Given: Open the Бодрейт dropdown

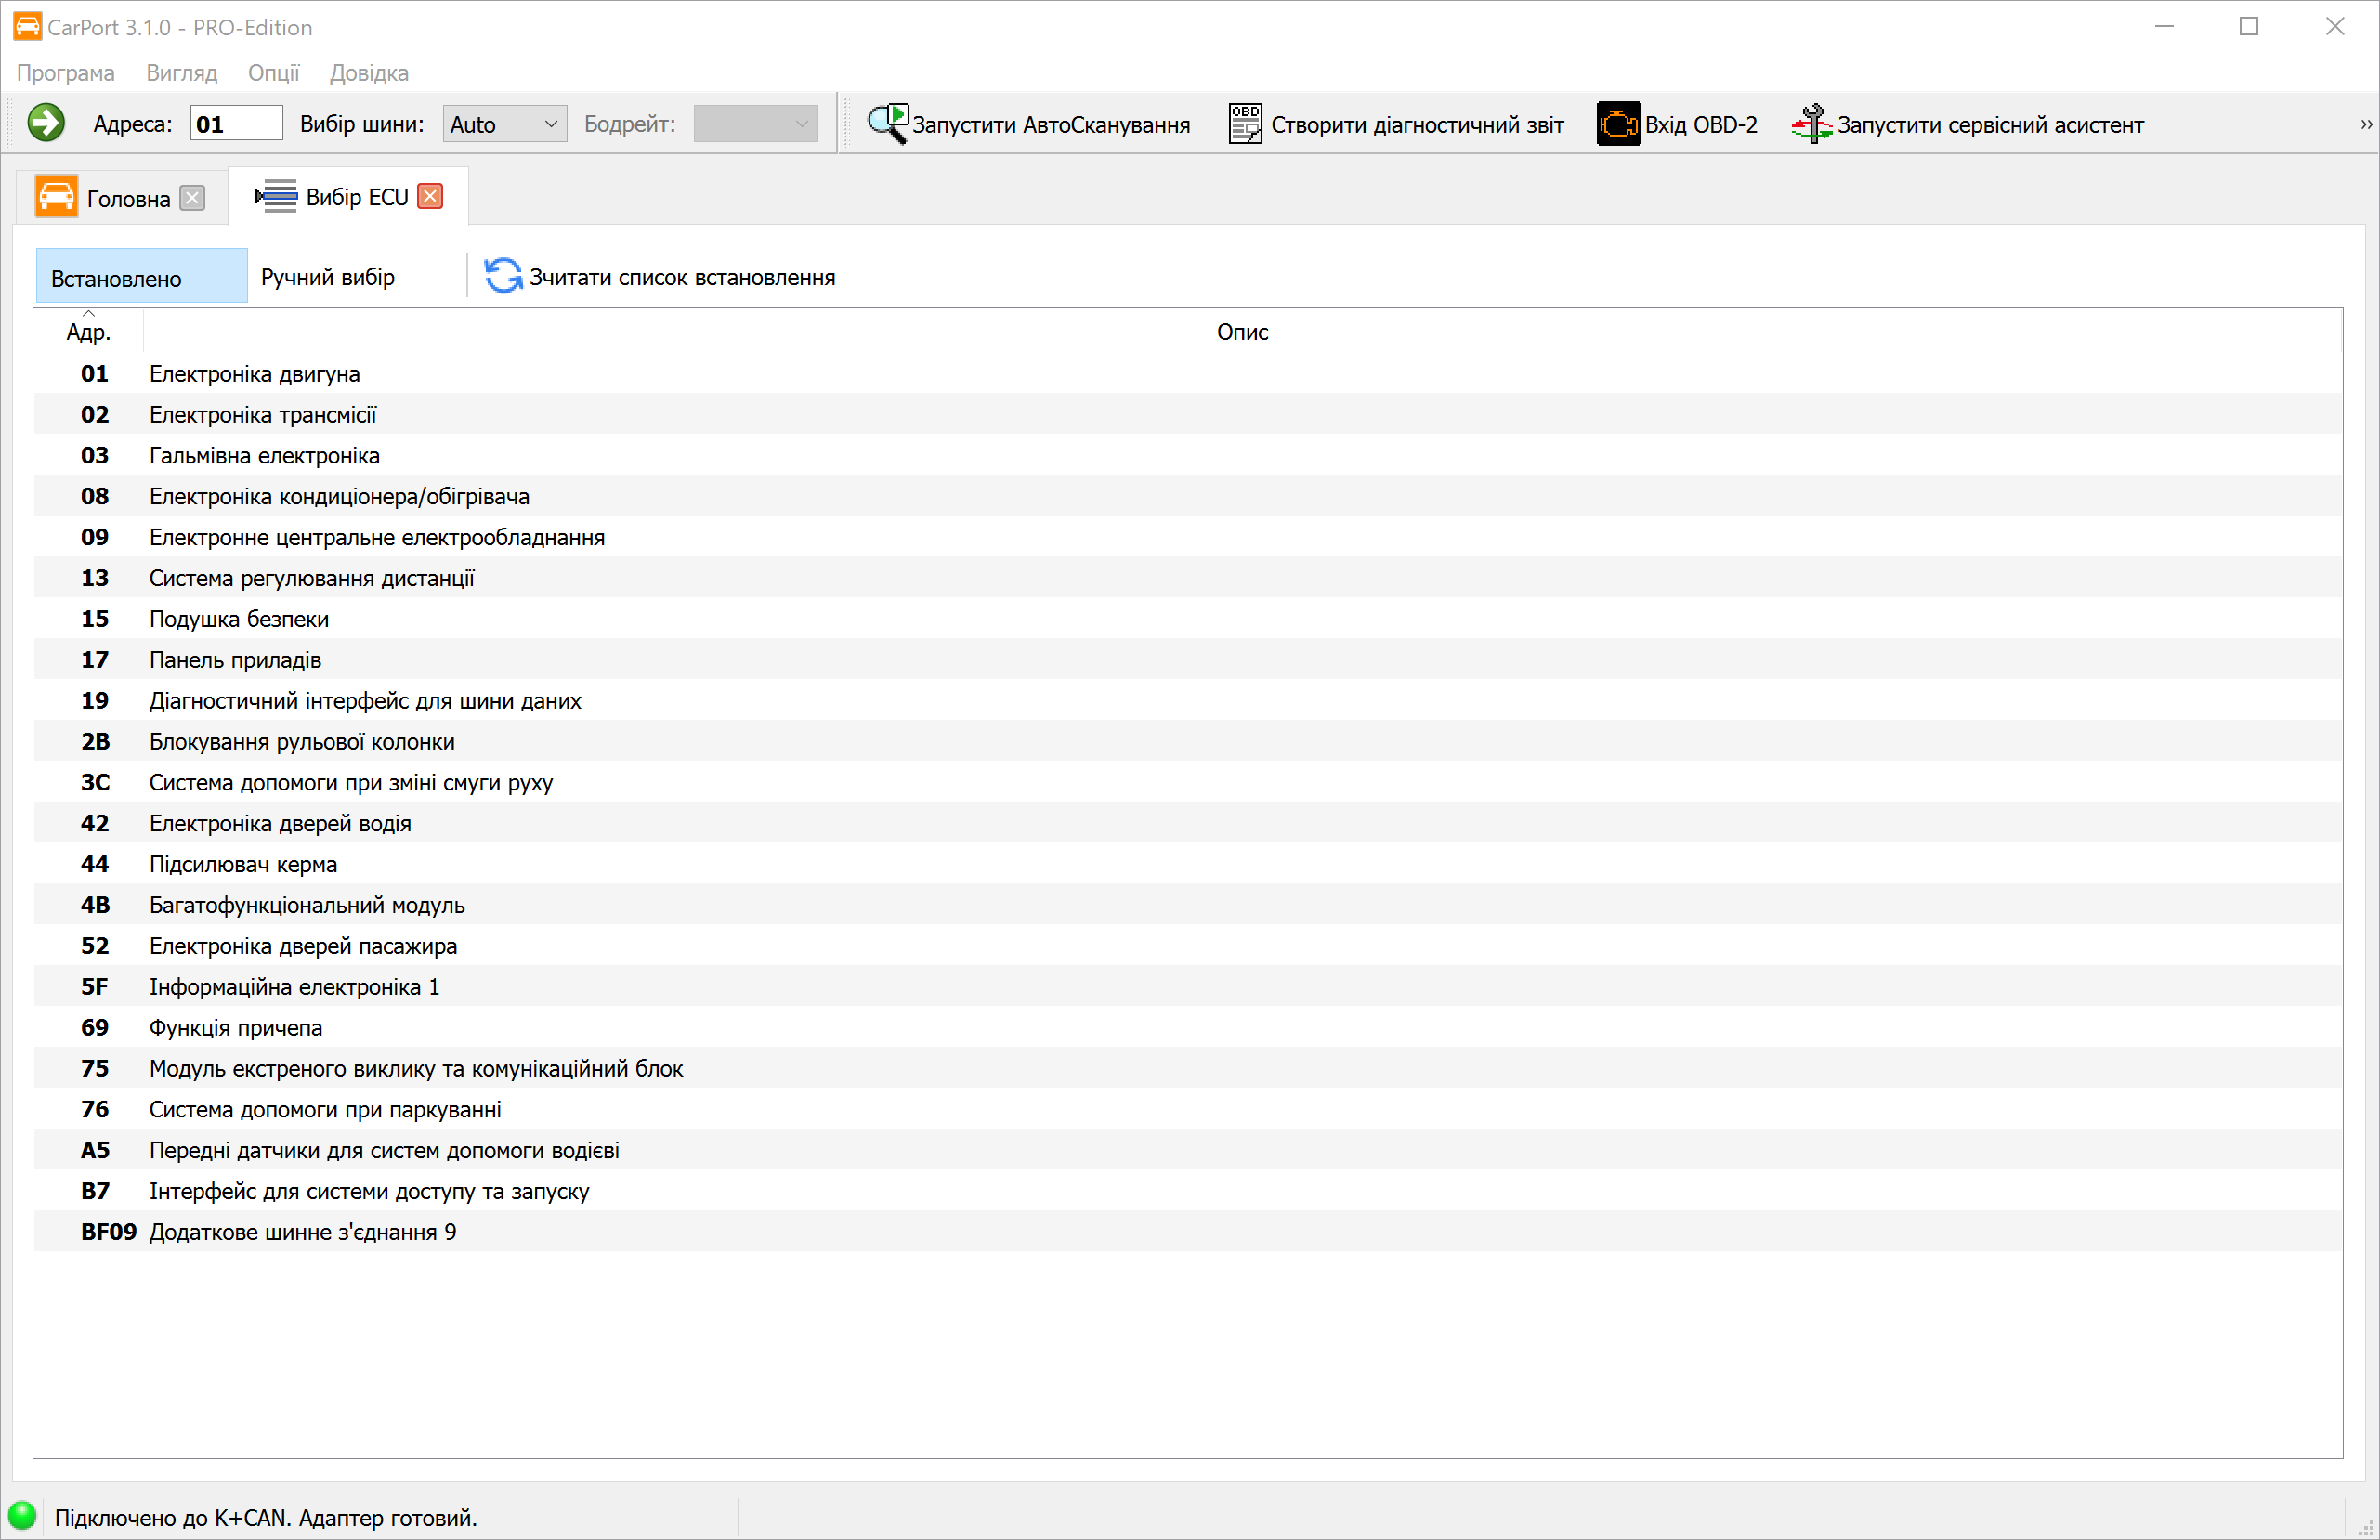Looking at the screenshot, I should click(x=755, y=124).
